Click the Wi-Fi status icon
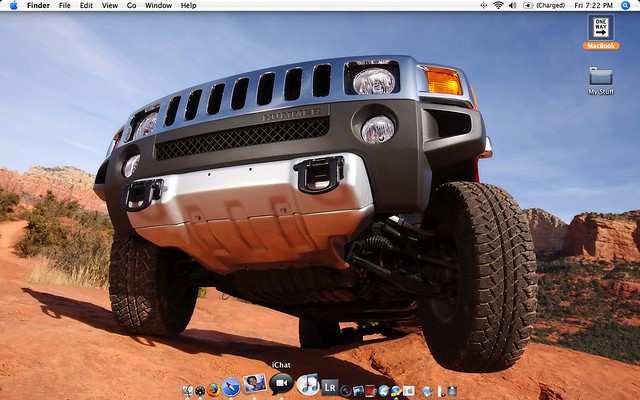This screenshot has width=640, height=400. coord(498,5)
